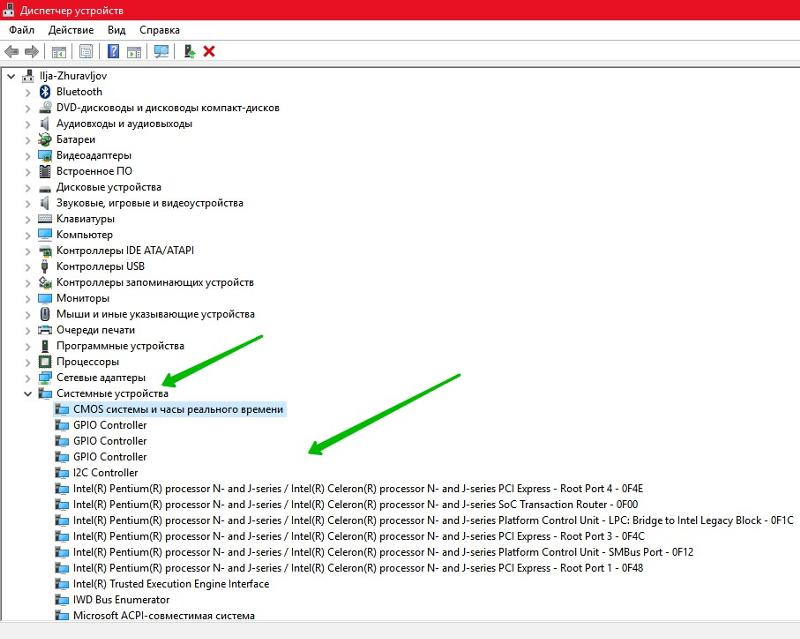Select Intel(R) Trusted Execution Engine Interface
This screenshot has height=639, width=800.
pyautogui.click(x=171, y=584)
